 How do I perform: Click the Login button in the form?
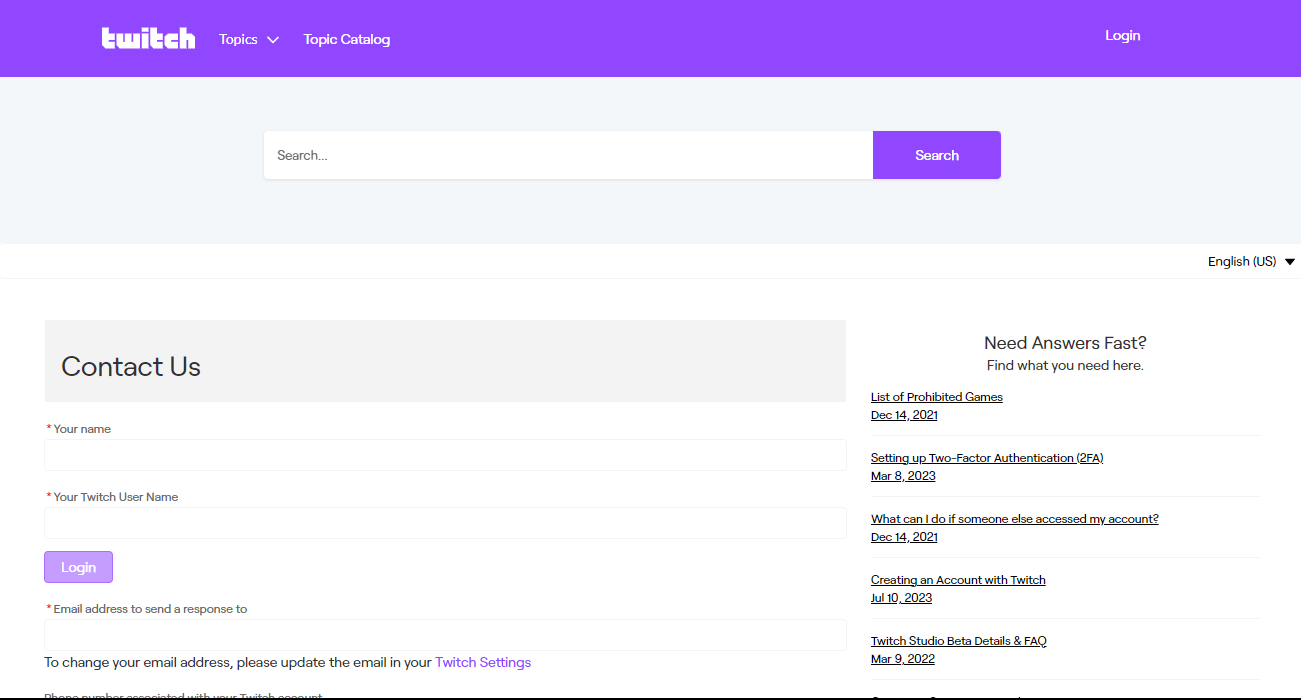(x=78, y=567)
